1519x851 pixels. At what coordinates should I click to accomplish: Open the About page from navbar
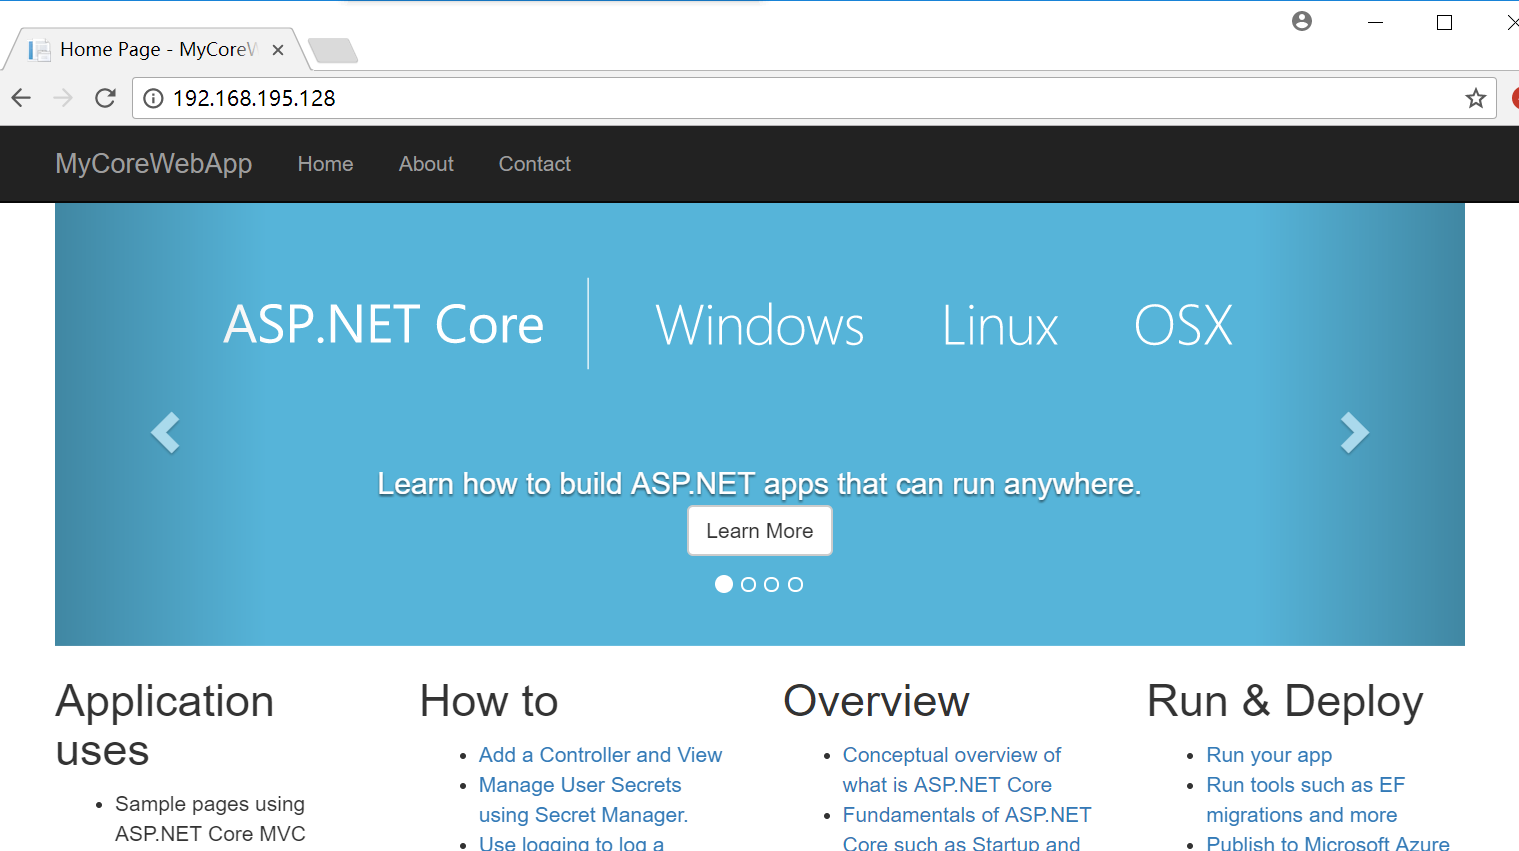(x=426, y=164)
